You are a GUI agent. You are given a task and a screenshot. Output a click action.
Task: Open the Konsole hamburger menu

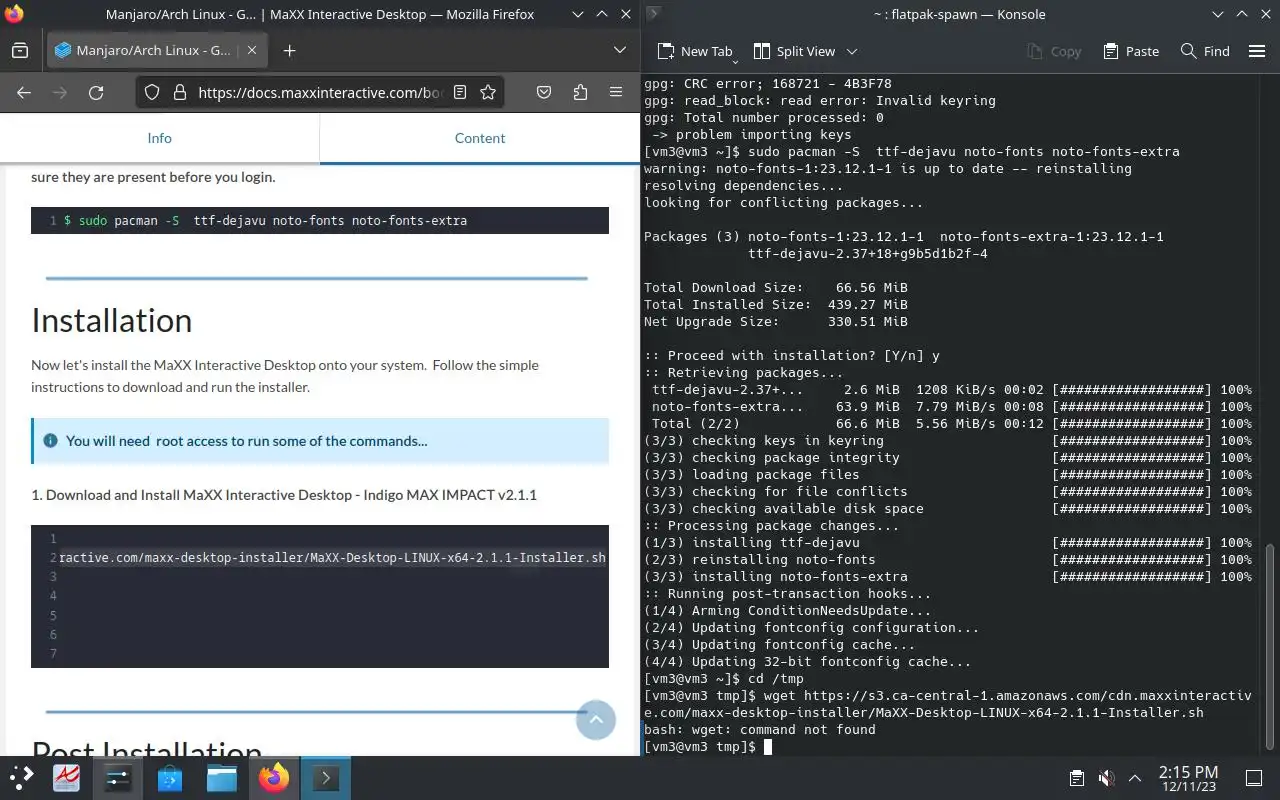(x=1257, y=51)
